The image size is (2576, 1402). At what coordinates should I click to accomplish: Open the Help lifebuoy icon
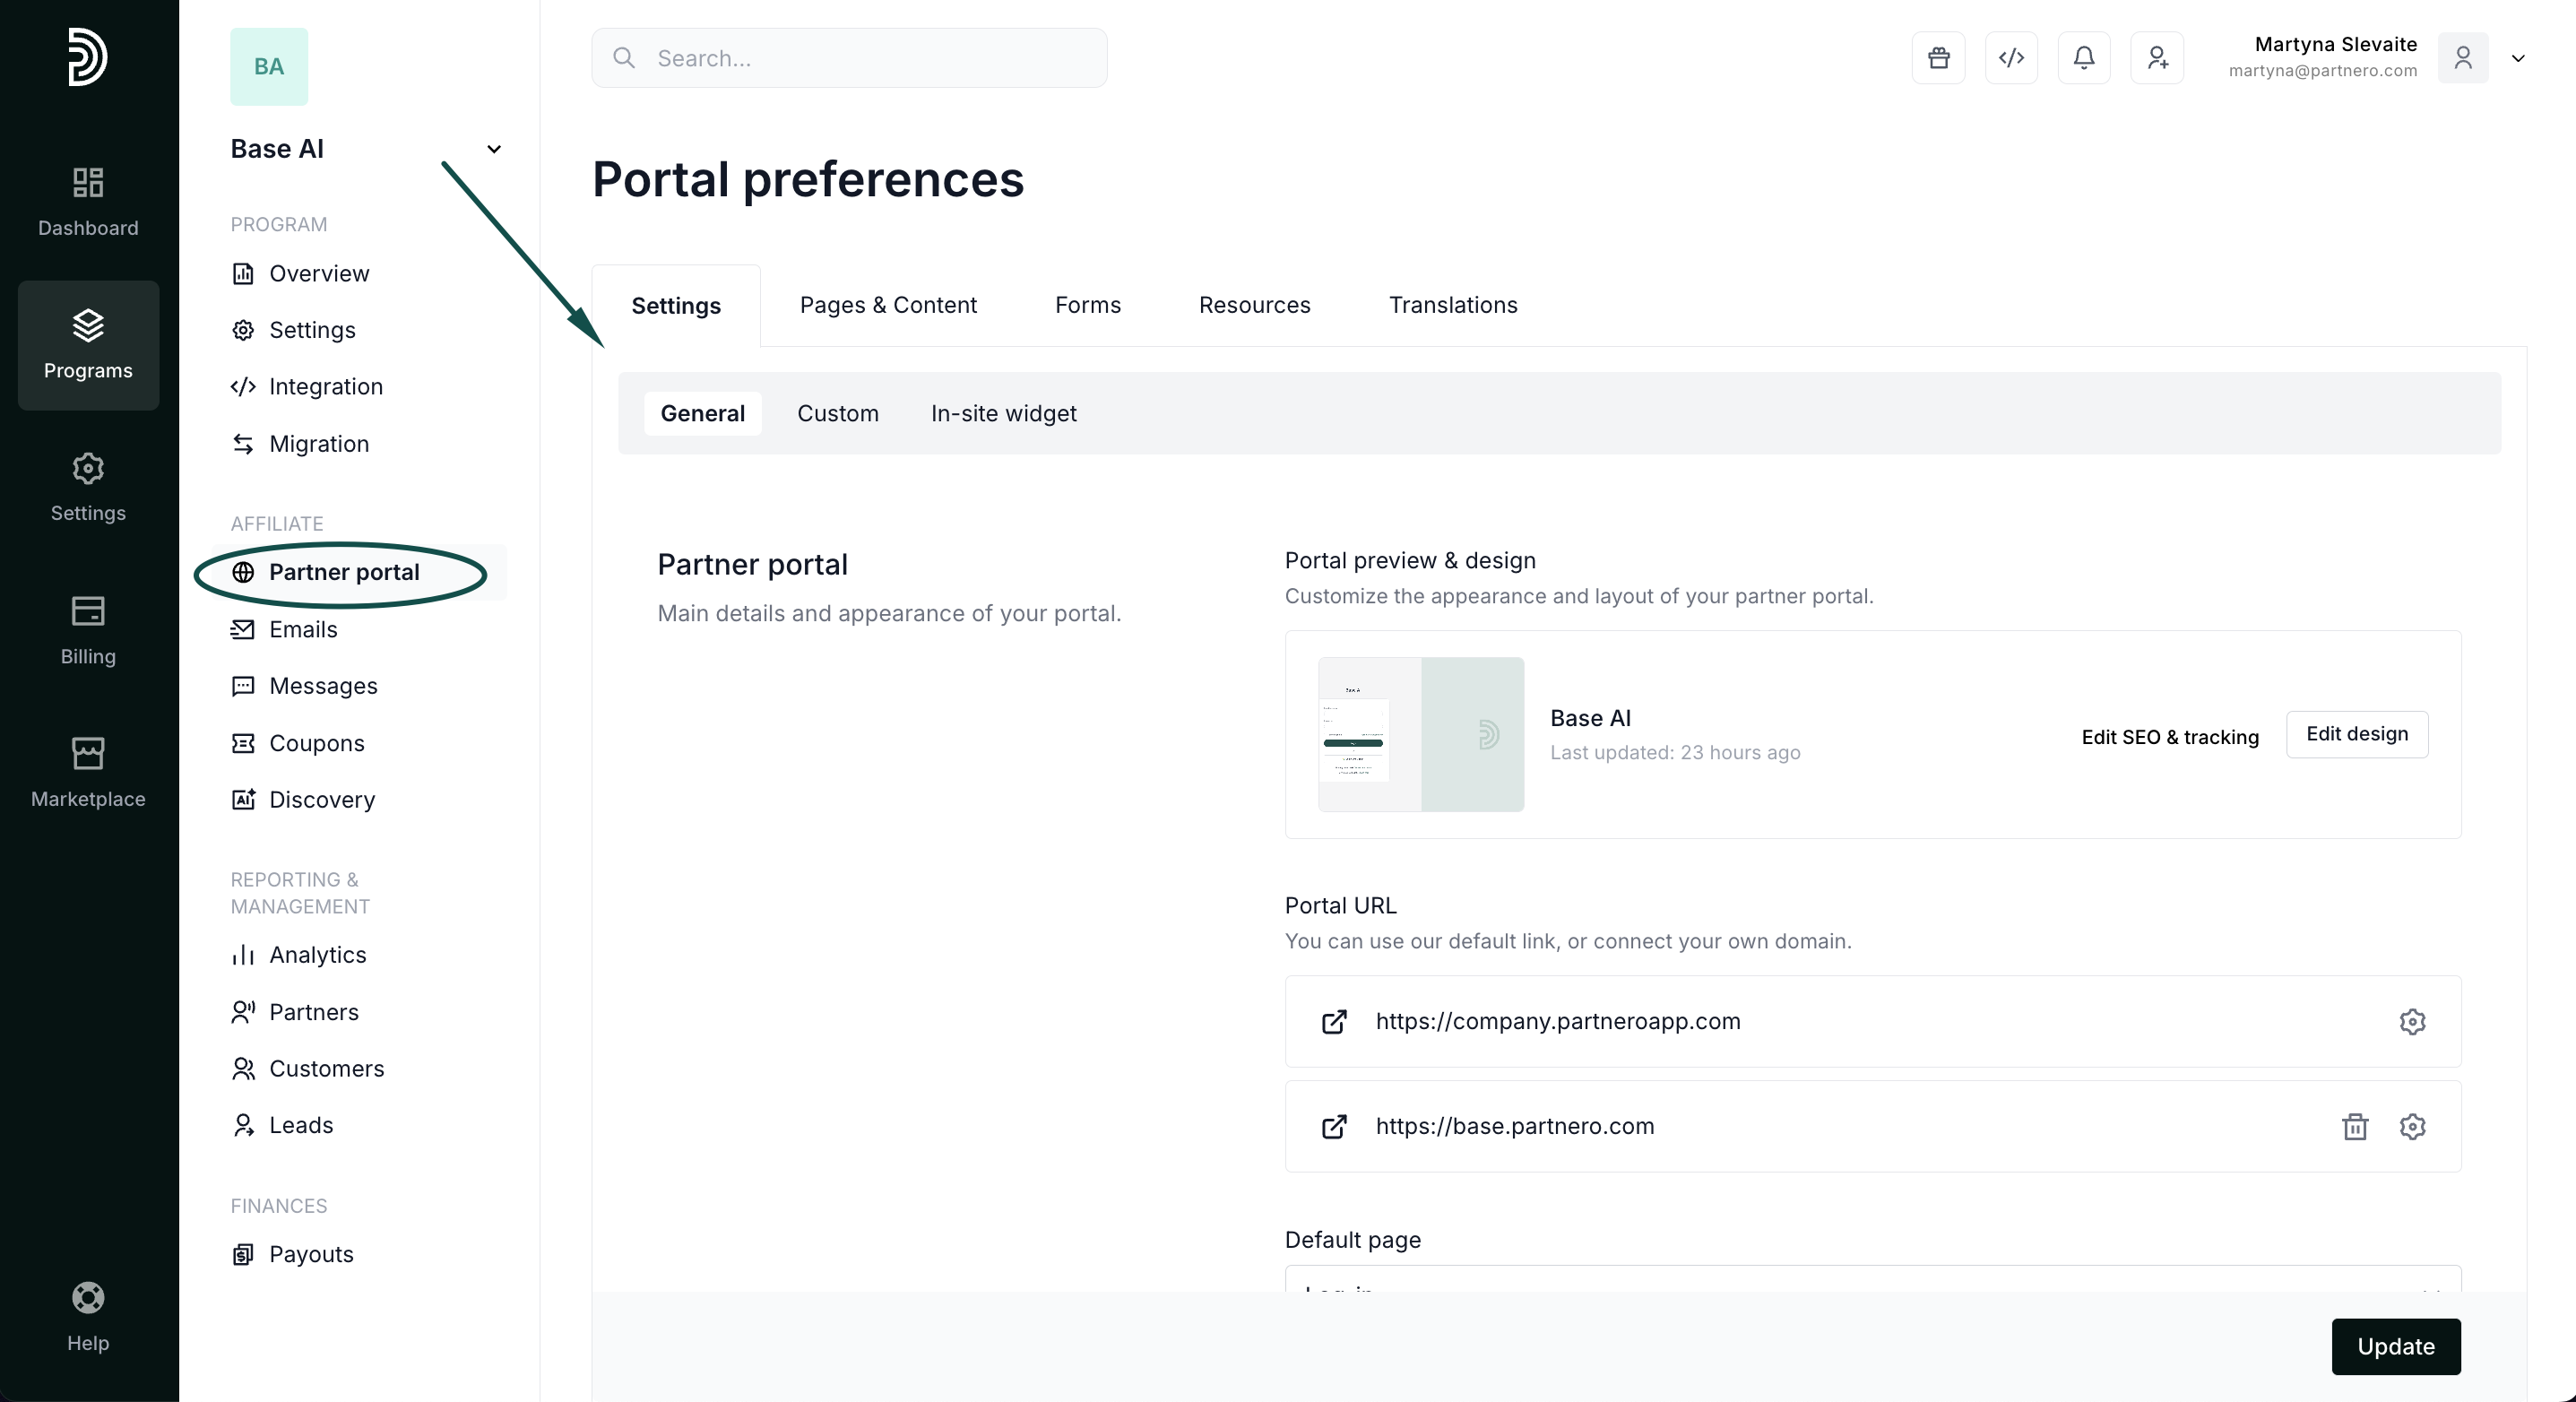pos(88,1316)
